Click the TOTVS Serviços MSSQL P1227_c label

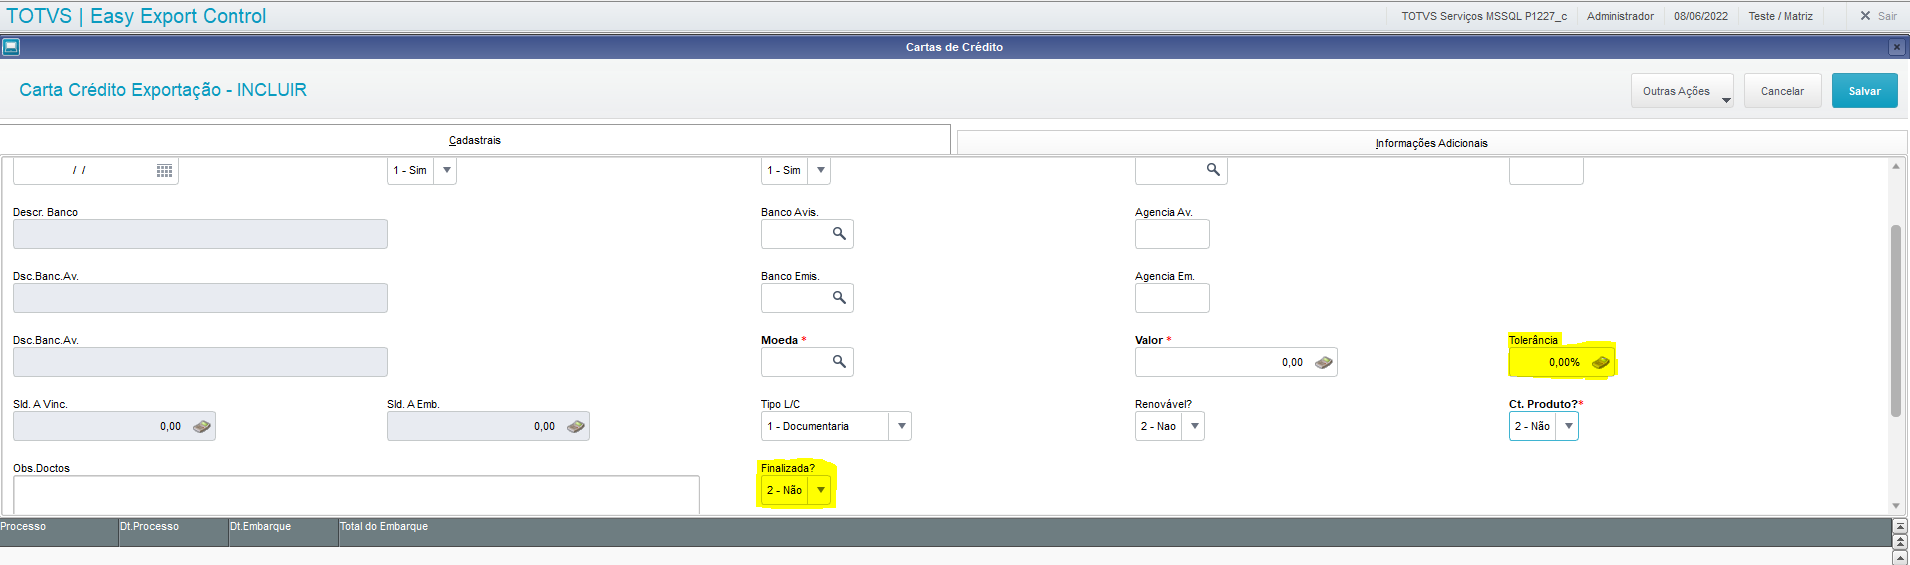pyautogui.click(x=1484, y=16)
